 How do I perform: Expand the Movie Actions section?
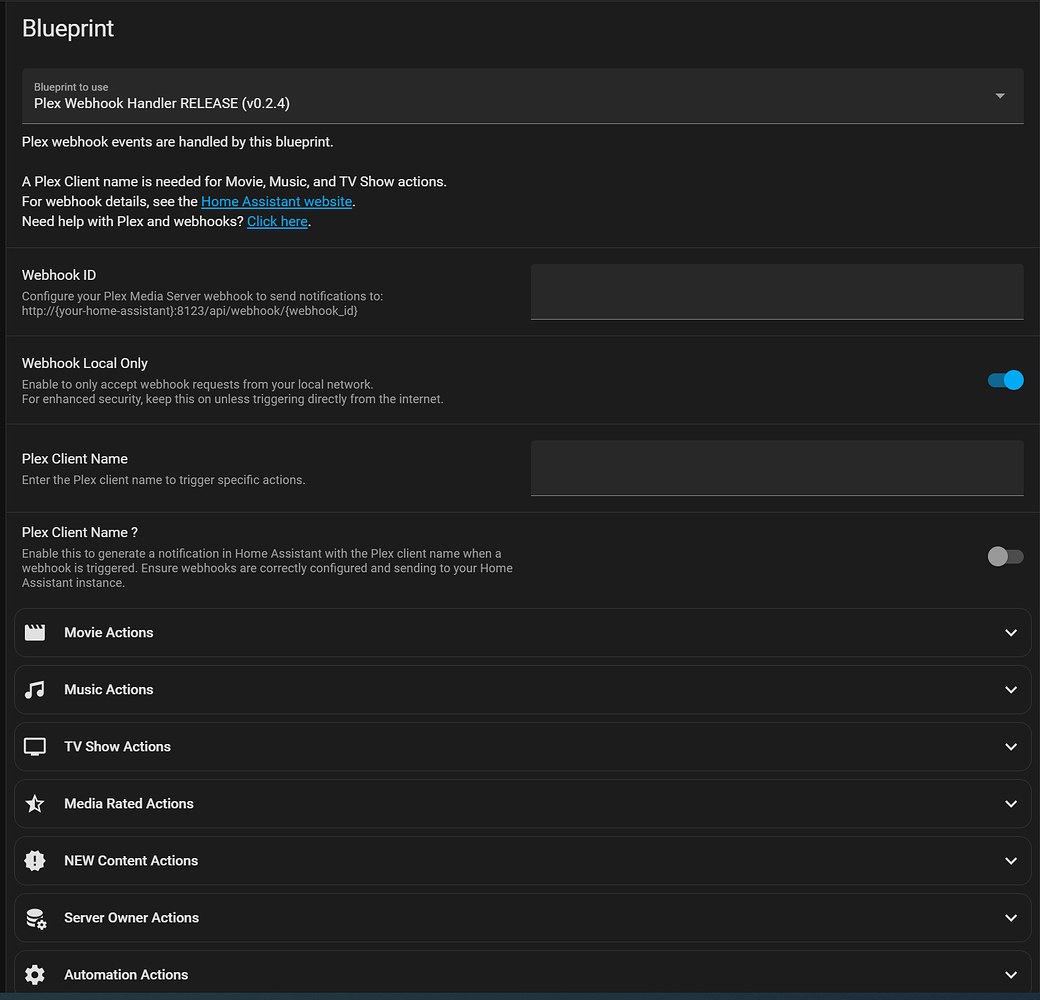coord(1012,632)
